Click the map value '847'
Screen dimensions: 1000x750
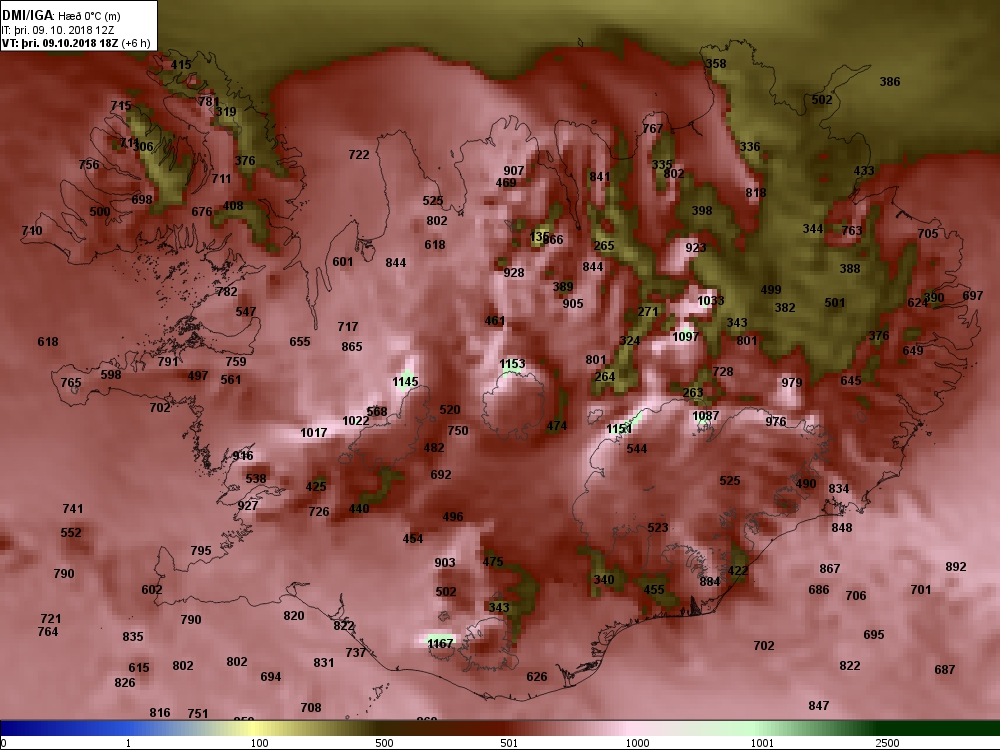[x=819, y=705]
